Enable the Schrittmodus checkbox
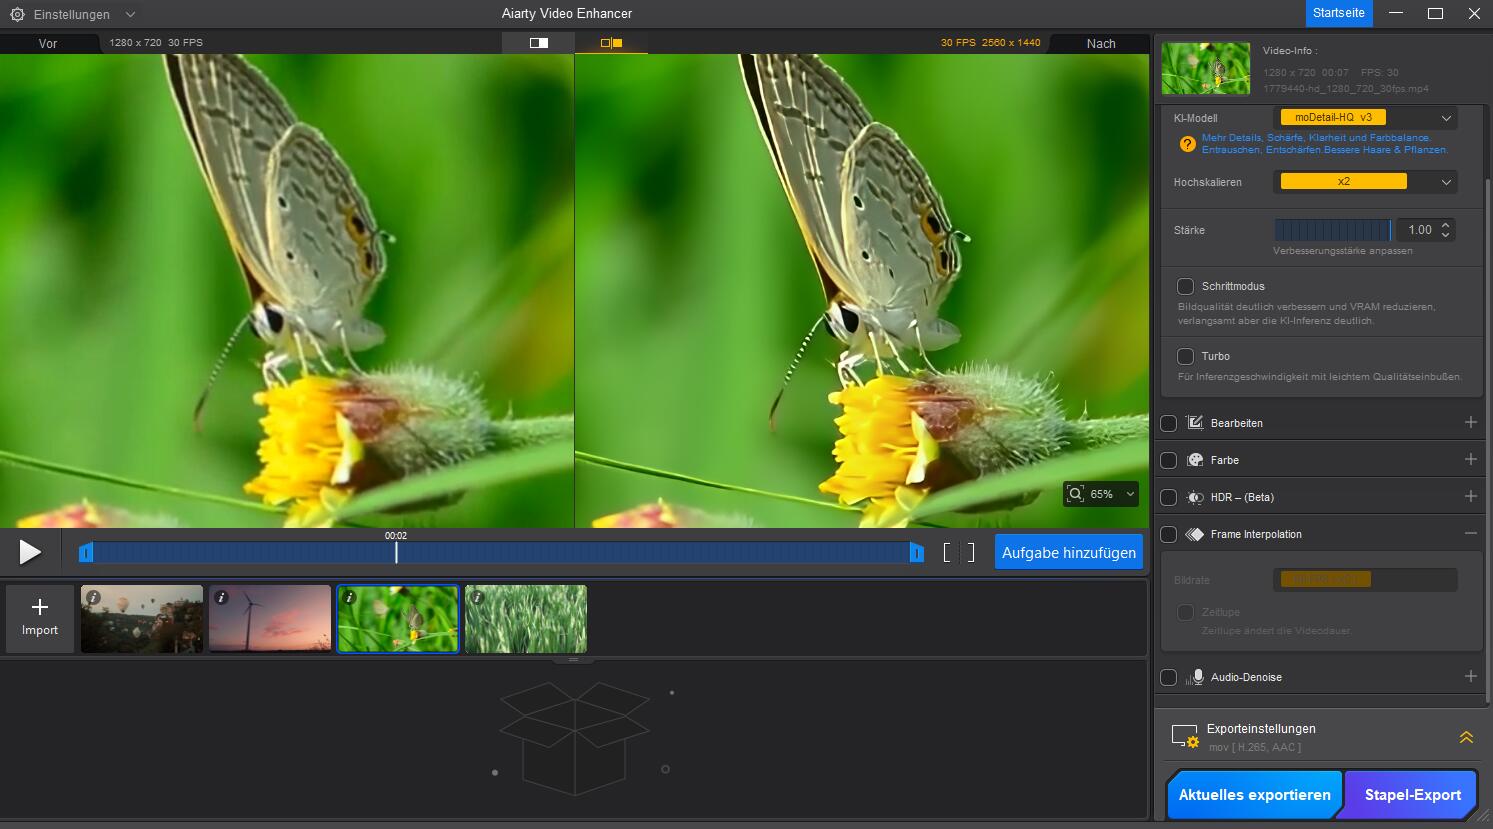1493x829 pixels. coord(1185,286)
